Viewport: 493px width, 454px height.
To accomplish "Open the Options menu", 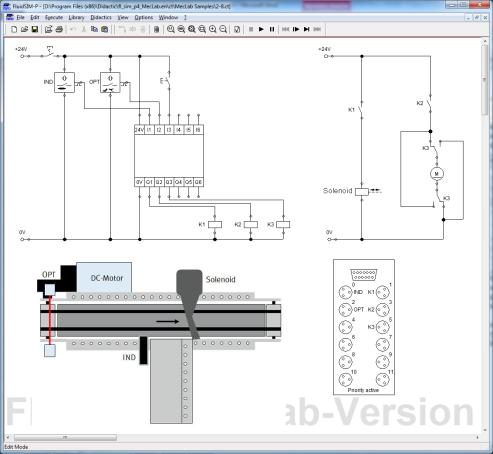I will [144, 17].
